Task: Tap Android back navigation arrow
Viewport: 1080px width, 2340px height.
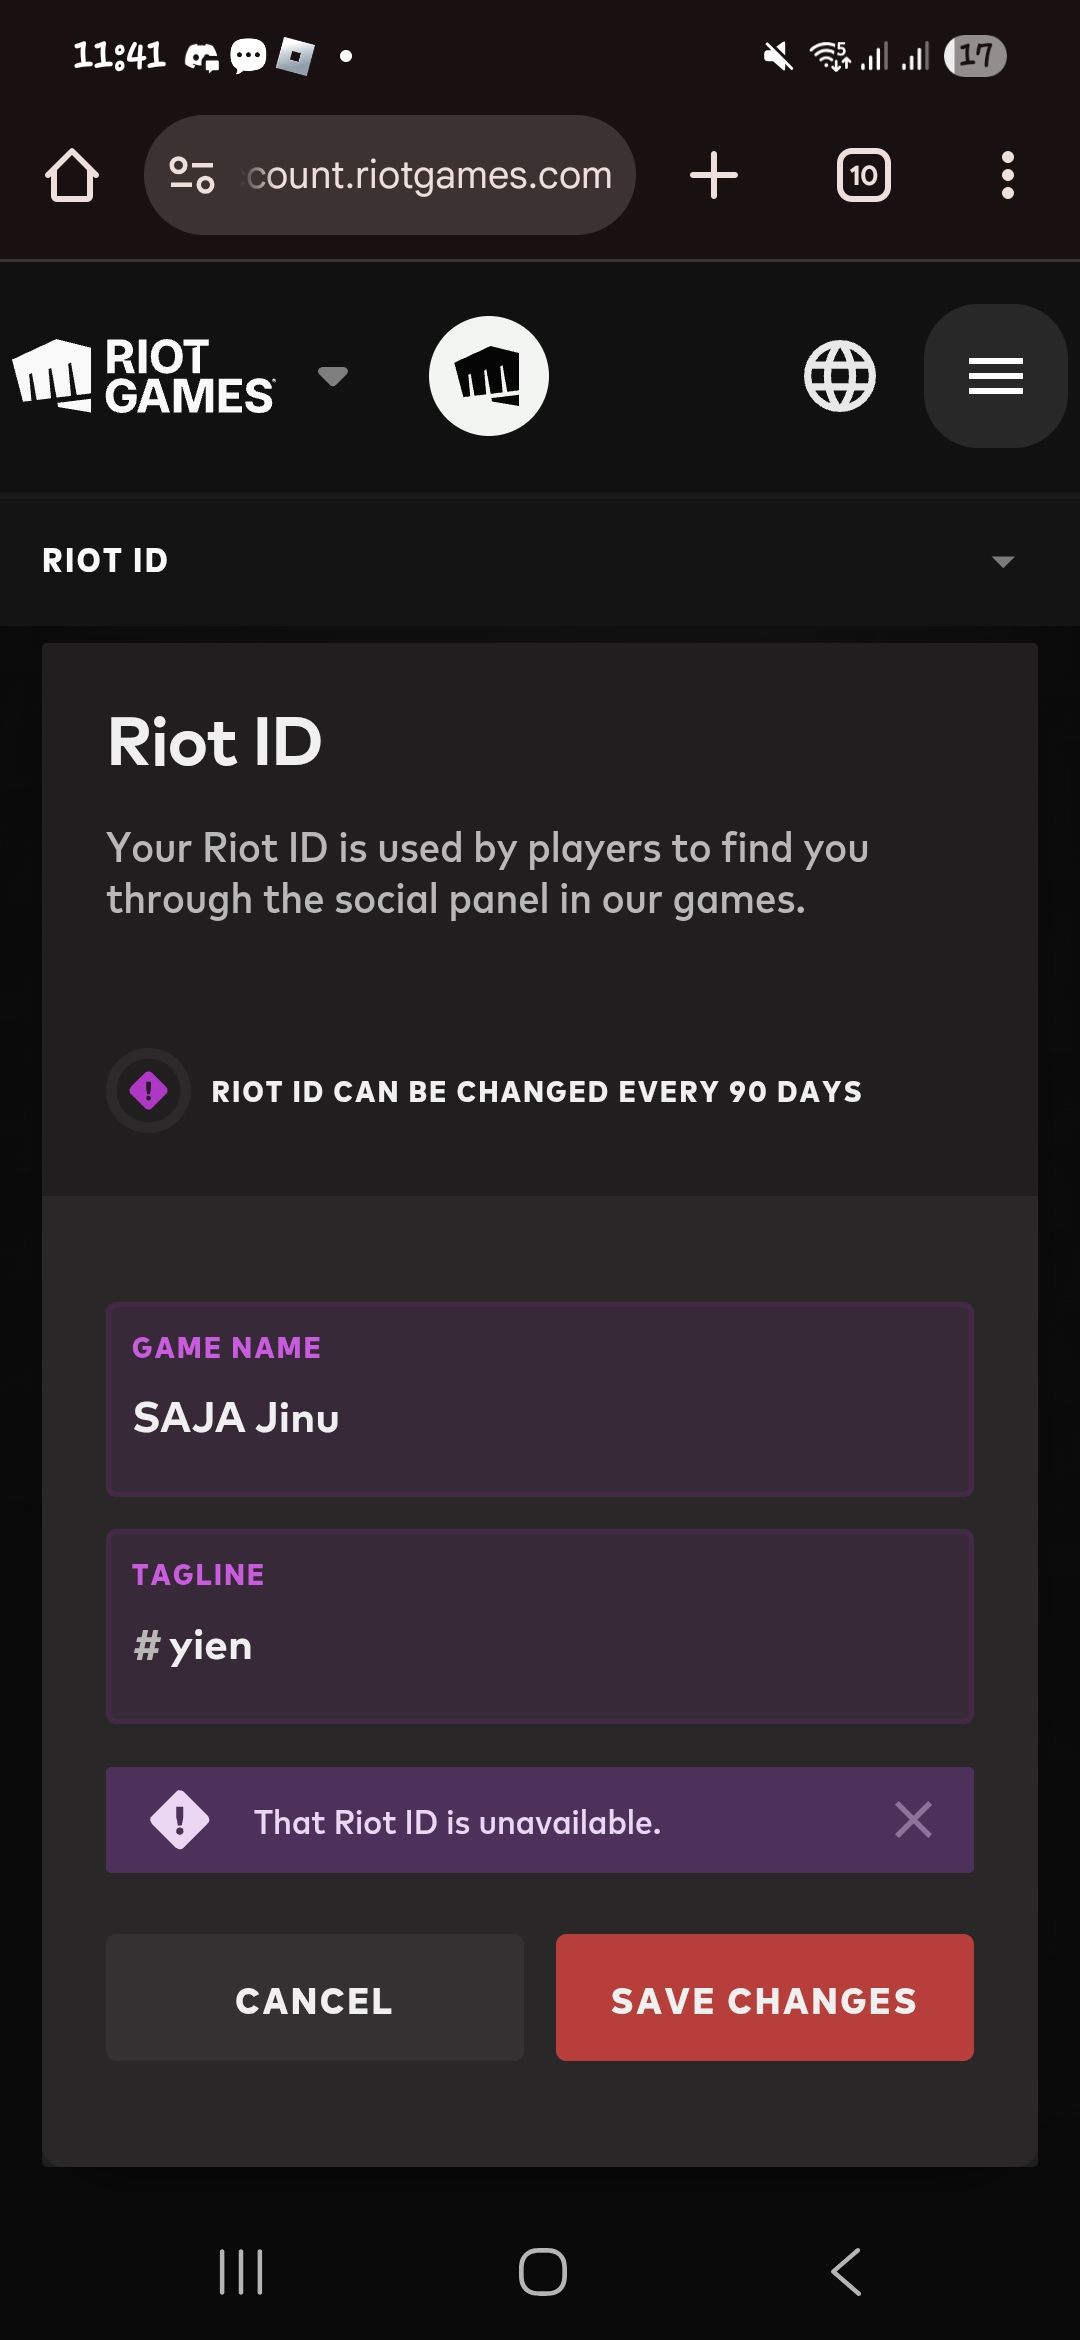Action: (846, 2272)
